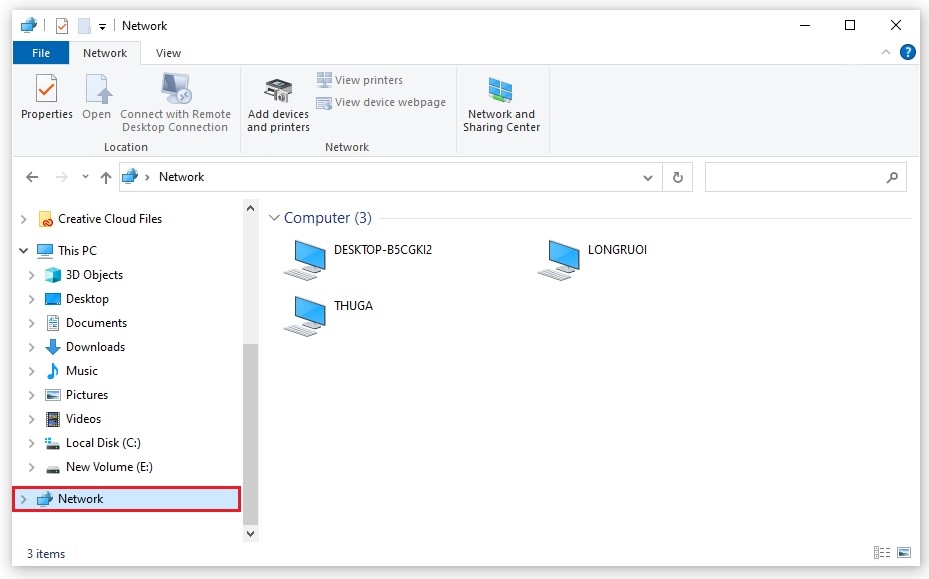Screen dimensions: 929x579
Task: Go back to previous location
Action: [32, 177]
